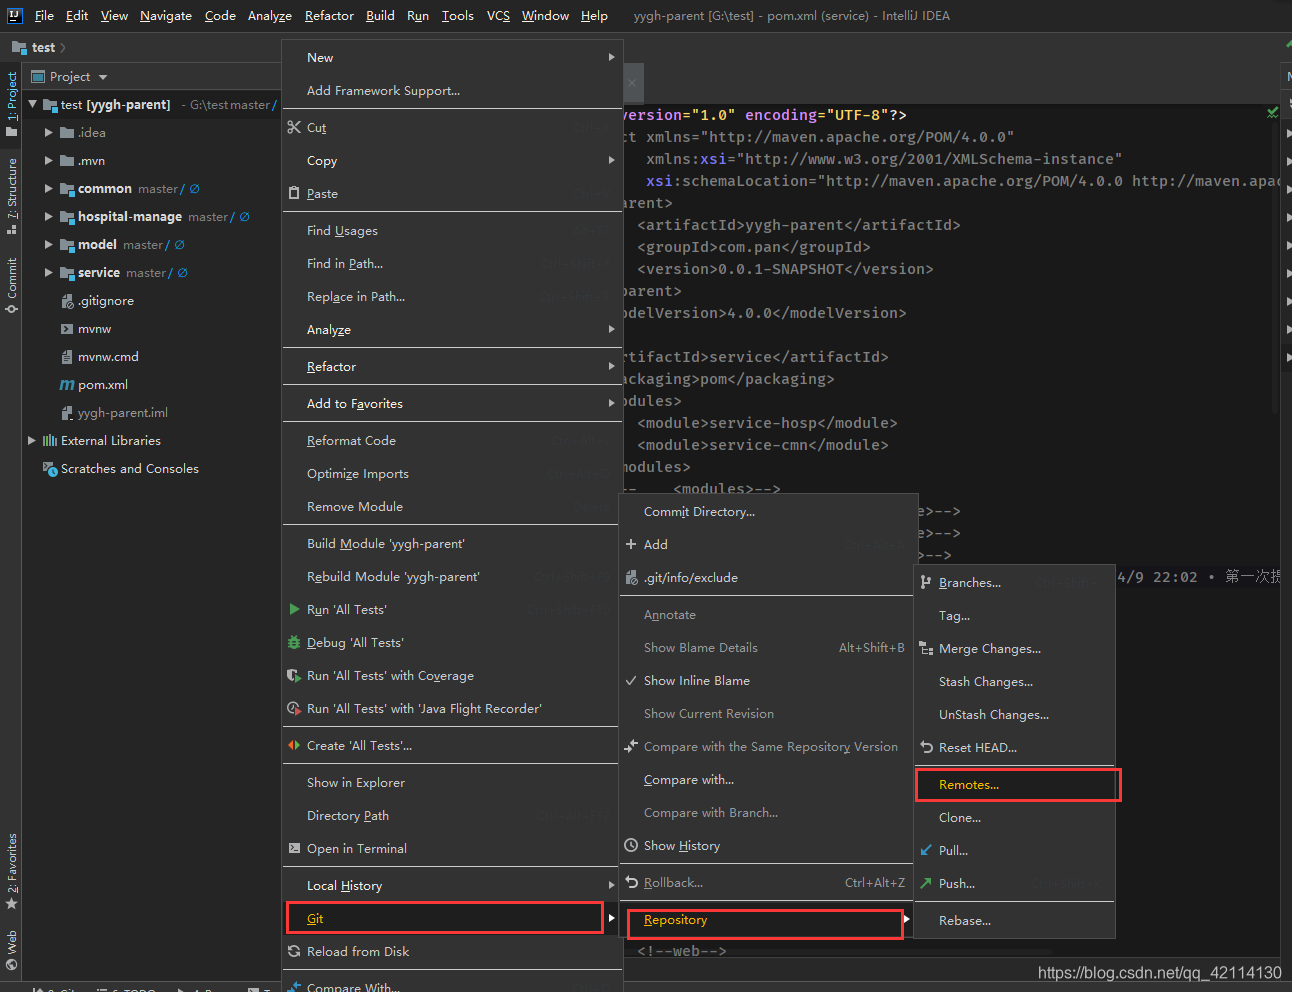Viewport: 1292px width, 992px height.
Task: Open the Refactor menu in menu bar
Action: point(329,16)
